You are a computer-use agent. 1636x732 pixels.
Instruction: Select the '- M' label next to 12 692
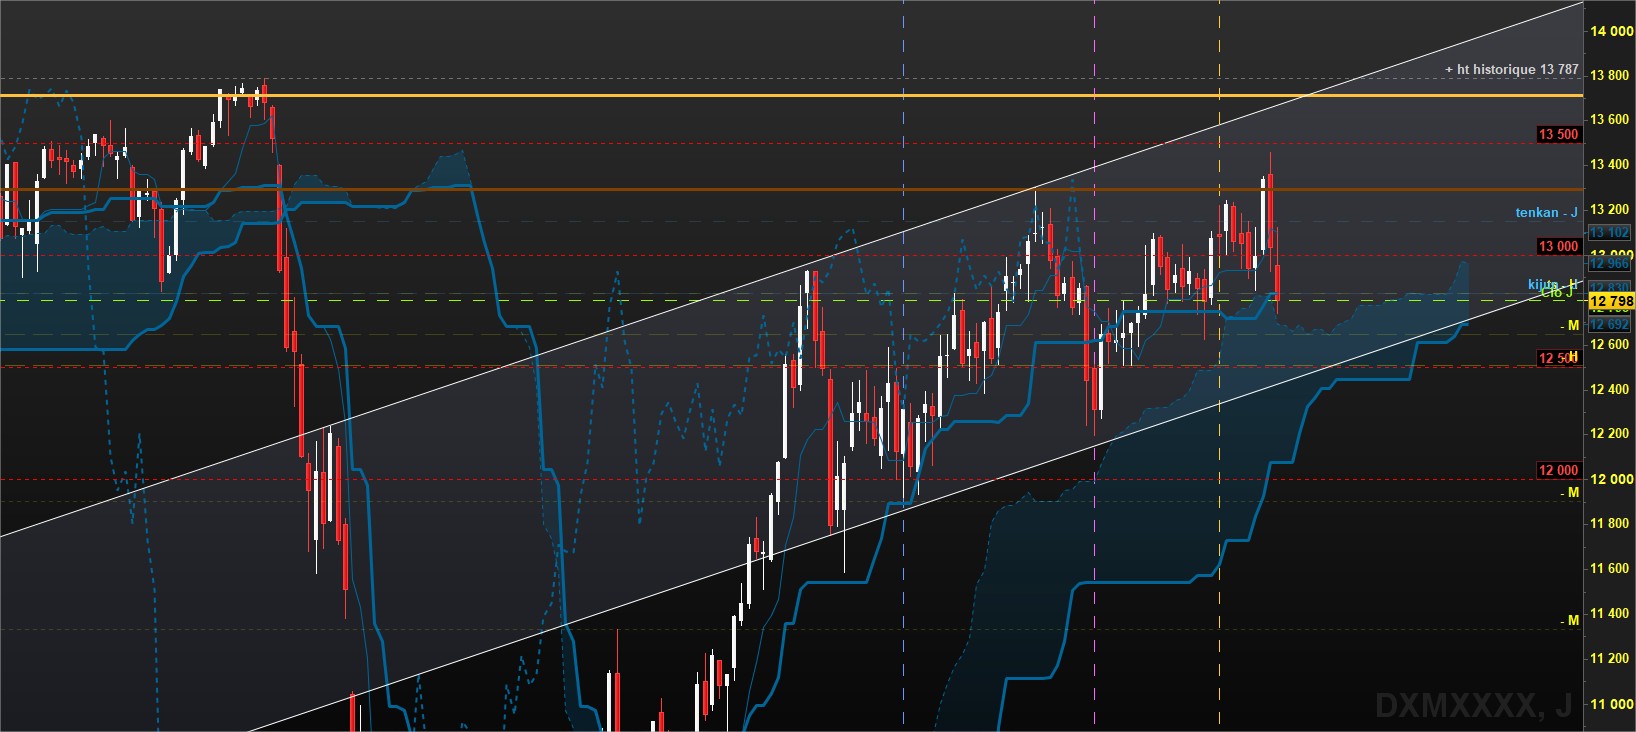click(x=1570, y=325)
